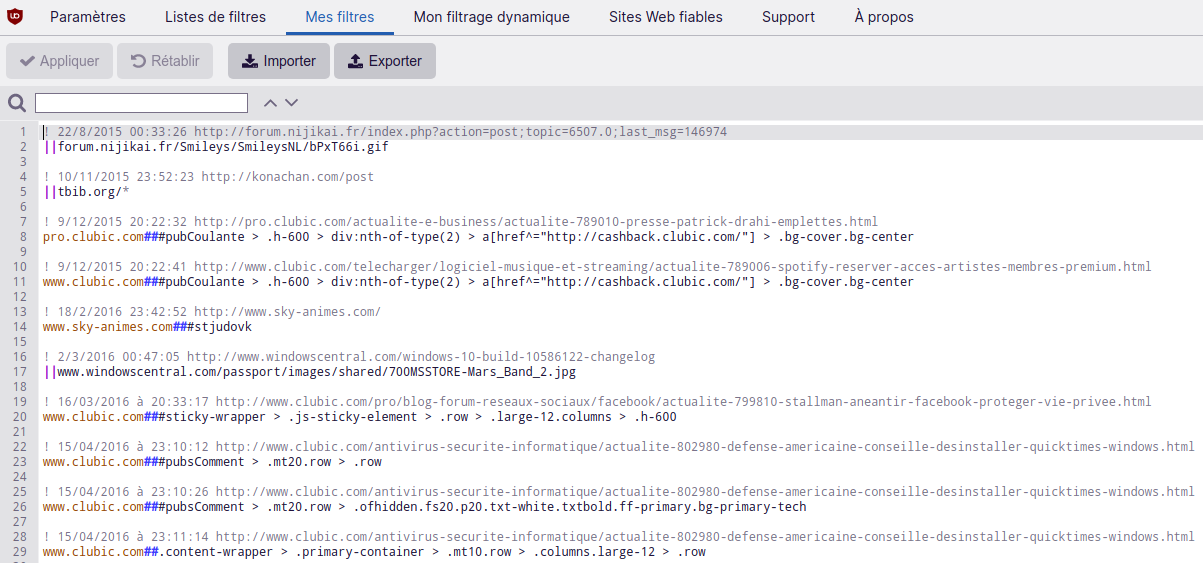Click filter ||forum.nijikai.fr/Smileys/SmileysNL/bPxT66i.gif
Viewport: 1203px width, 563px height.
tap(216, 147)
